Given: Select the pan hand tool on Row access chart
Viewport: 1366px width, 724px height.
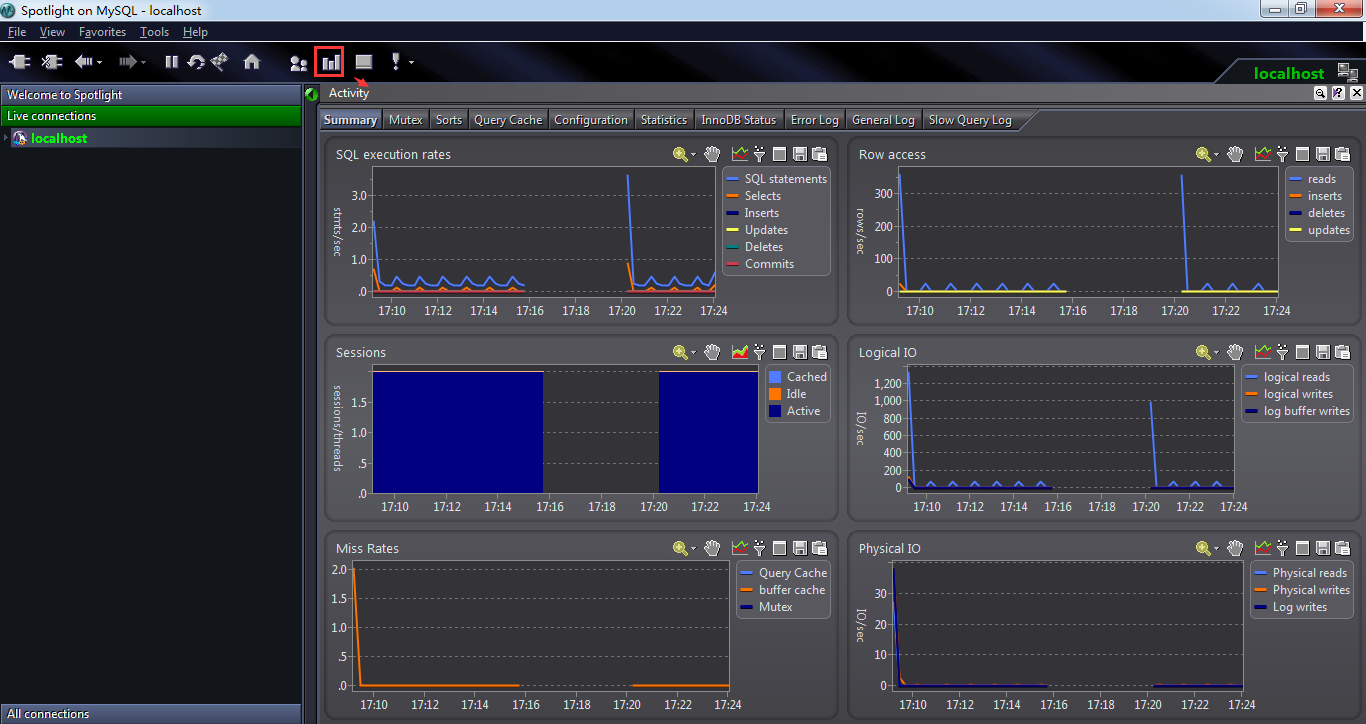Looking at the screenshot, I should (x=1235, y=154).
